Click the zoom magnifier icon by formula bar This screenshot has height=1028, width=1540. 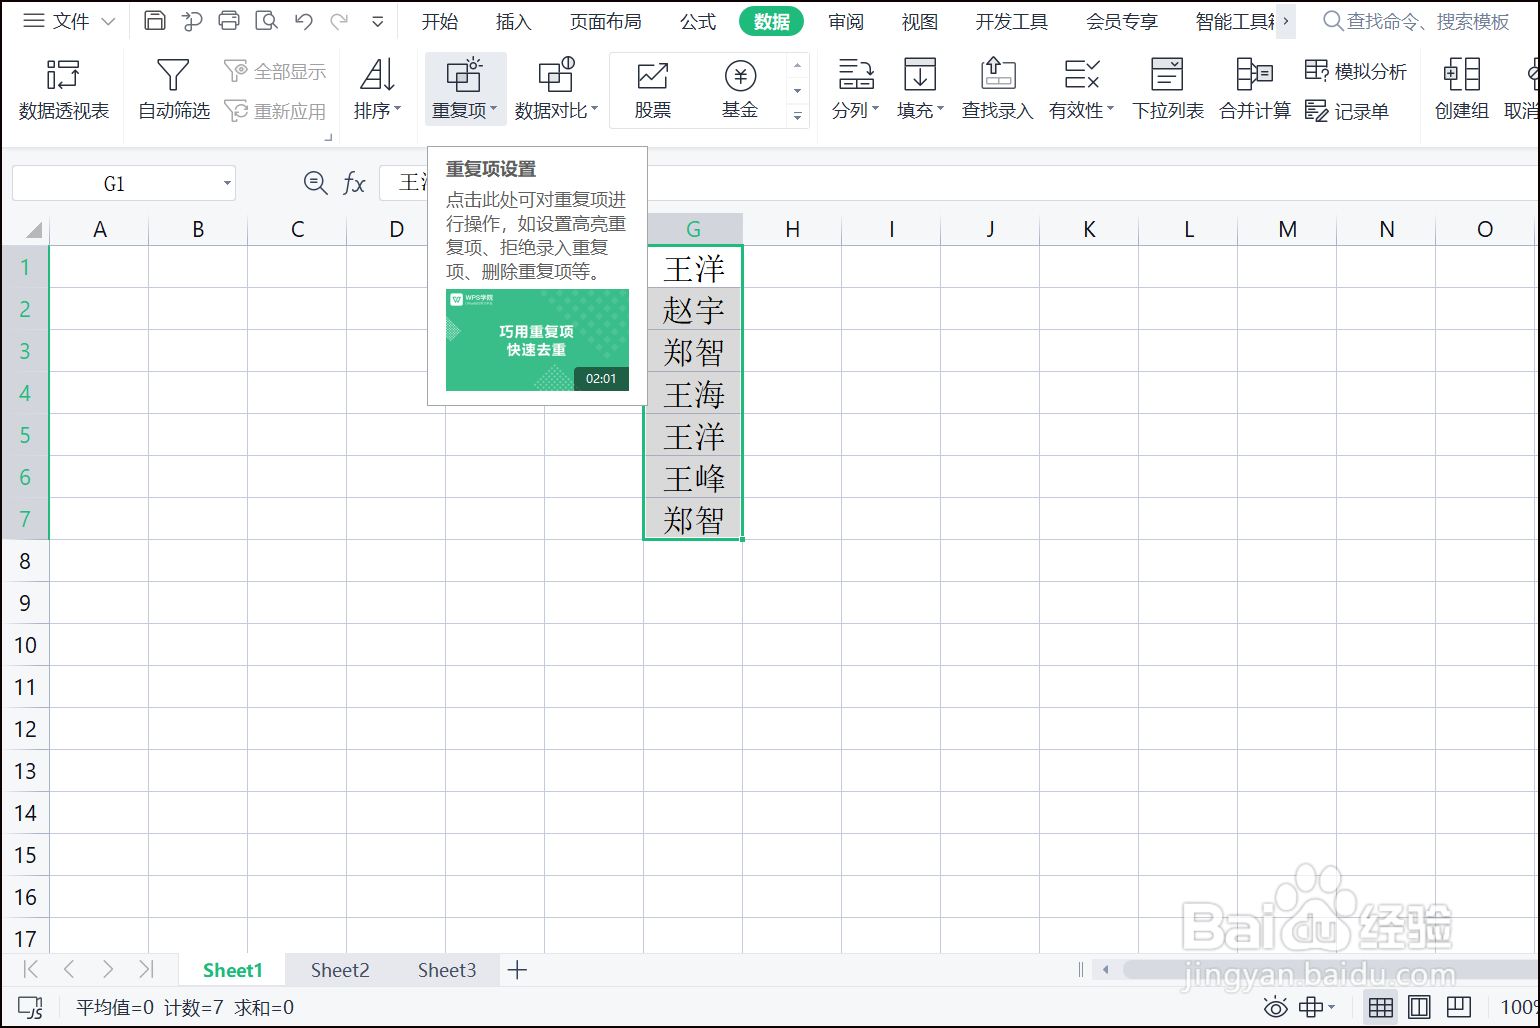(x=315, y=182)
